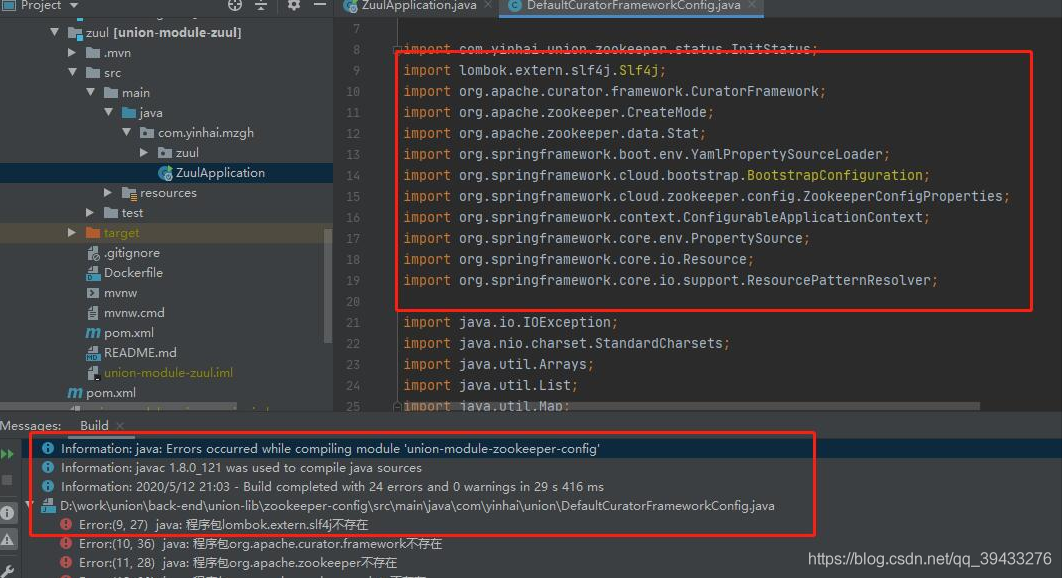This screenshot has width=1062, height=578.
Task: Close the ZuulApplication.java tab
Action: tap(489, 5)
